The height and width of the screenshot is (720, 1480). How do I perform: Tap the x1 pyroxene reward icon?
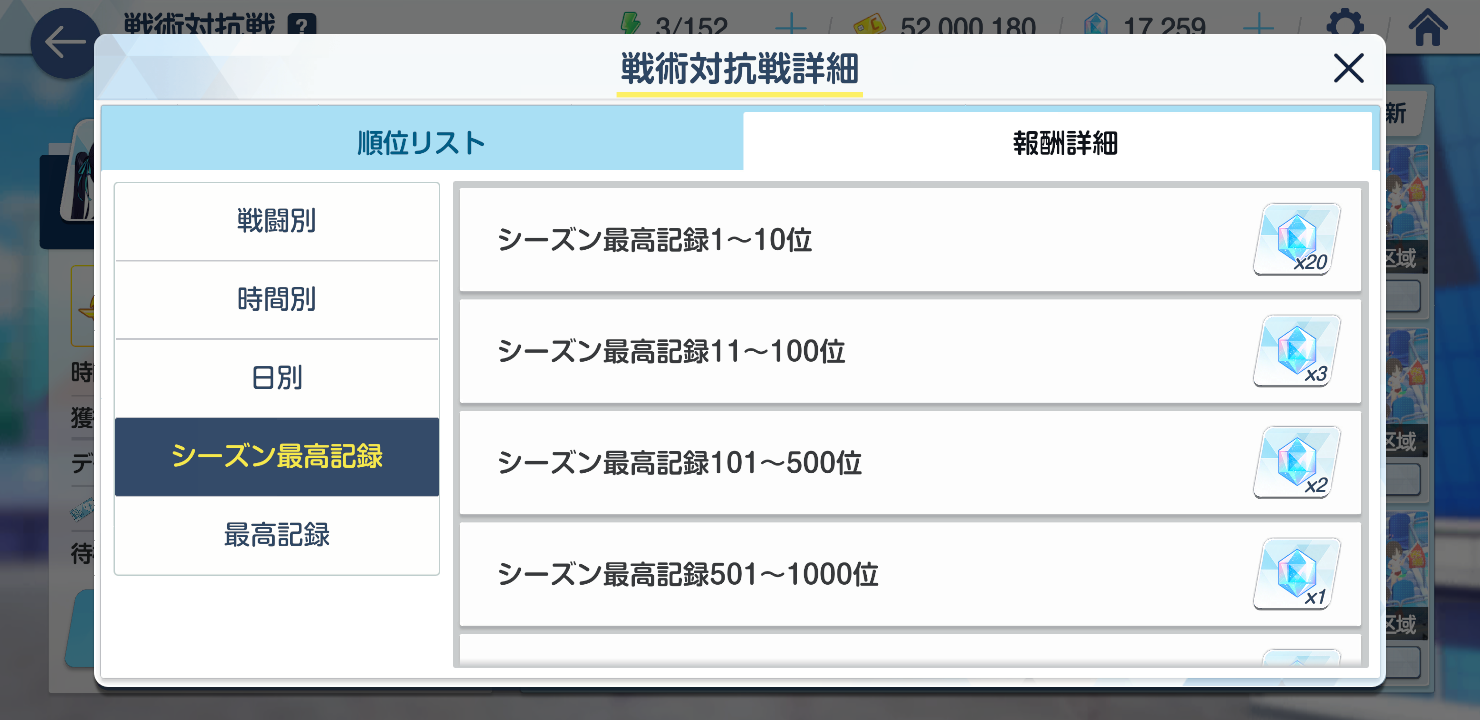[1296, 574]
